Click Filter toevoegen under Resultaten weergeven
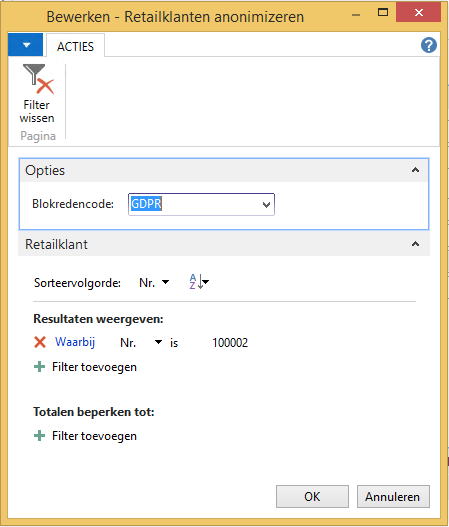 (x=94, y=367)
